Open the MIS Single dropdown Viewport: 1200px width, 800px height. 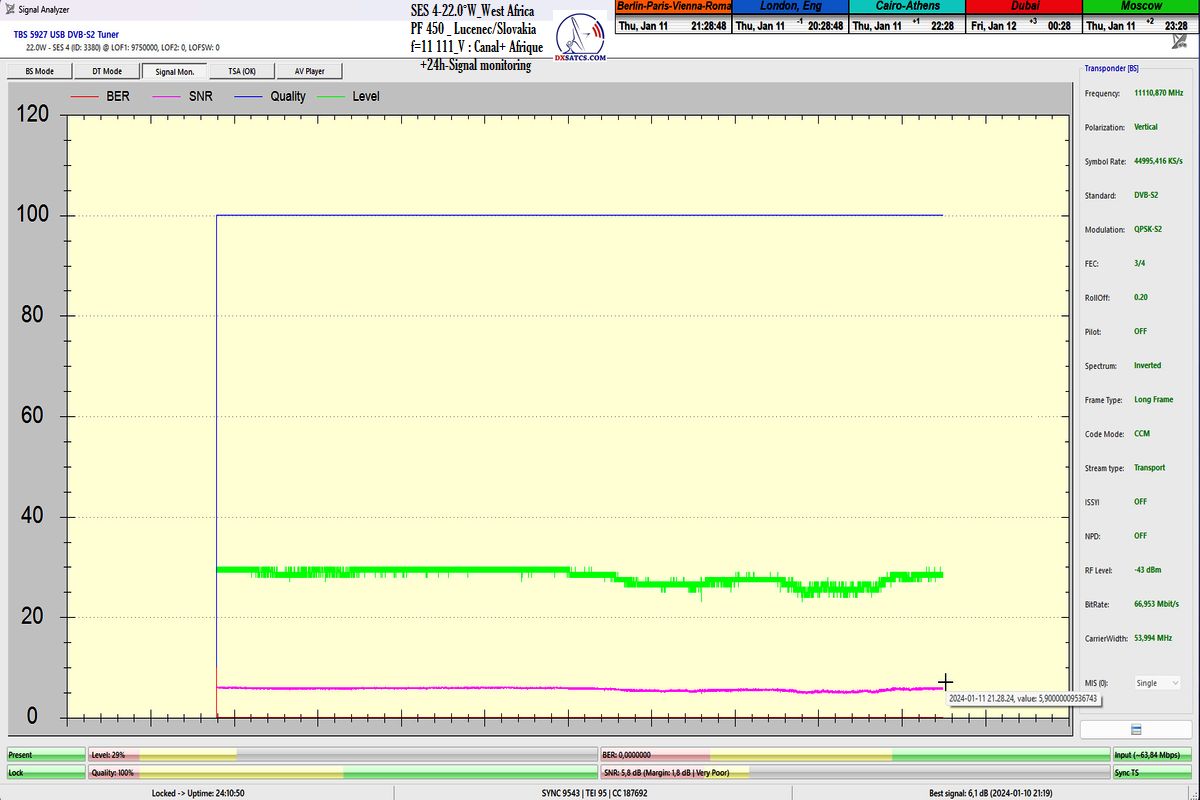coord(1155,683)
